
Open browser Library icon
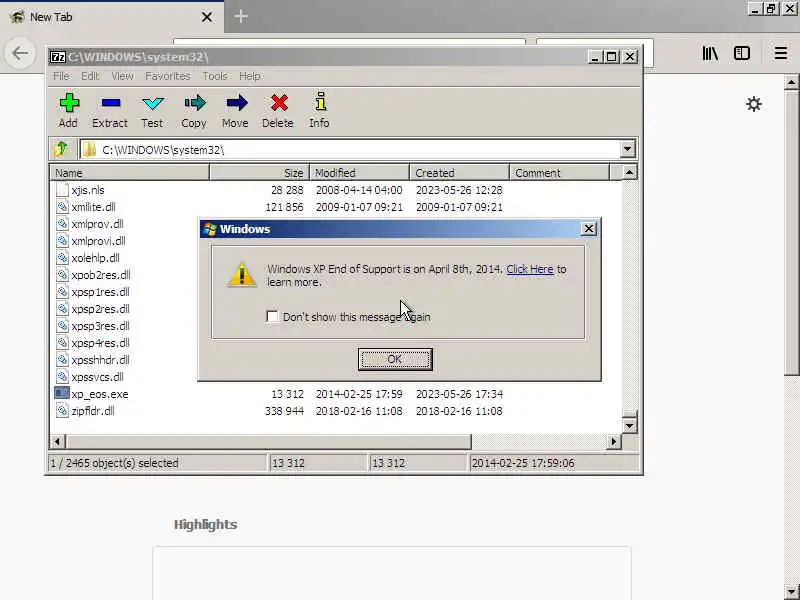[x=710, y=53]
